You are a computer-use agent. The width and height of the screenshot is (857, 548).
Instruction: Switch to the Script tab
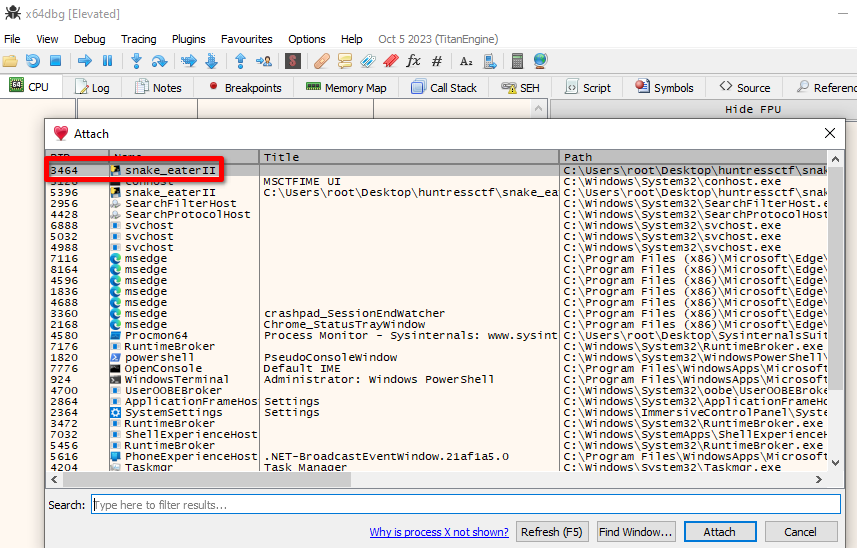tap(588, 87)
